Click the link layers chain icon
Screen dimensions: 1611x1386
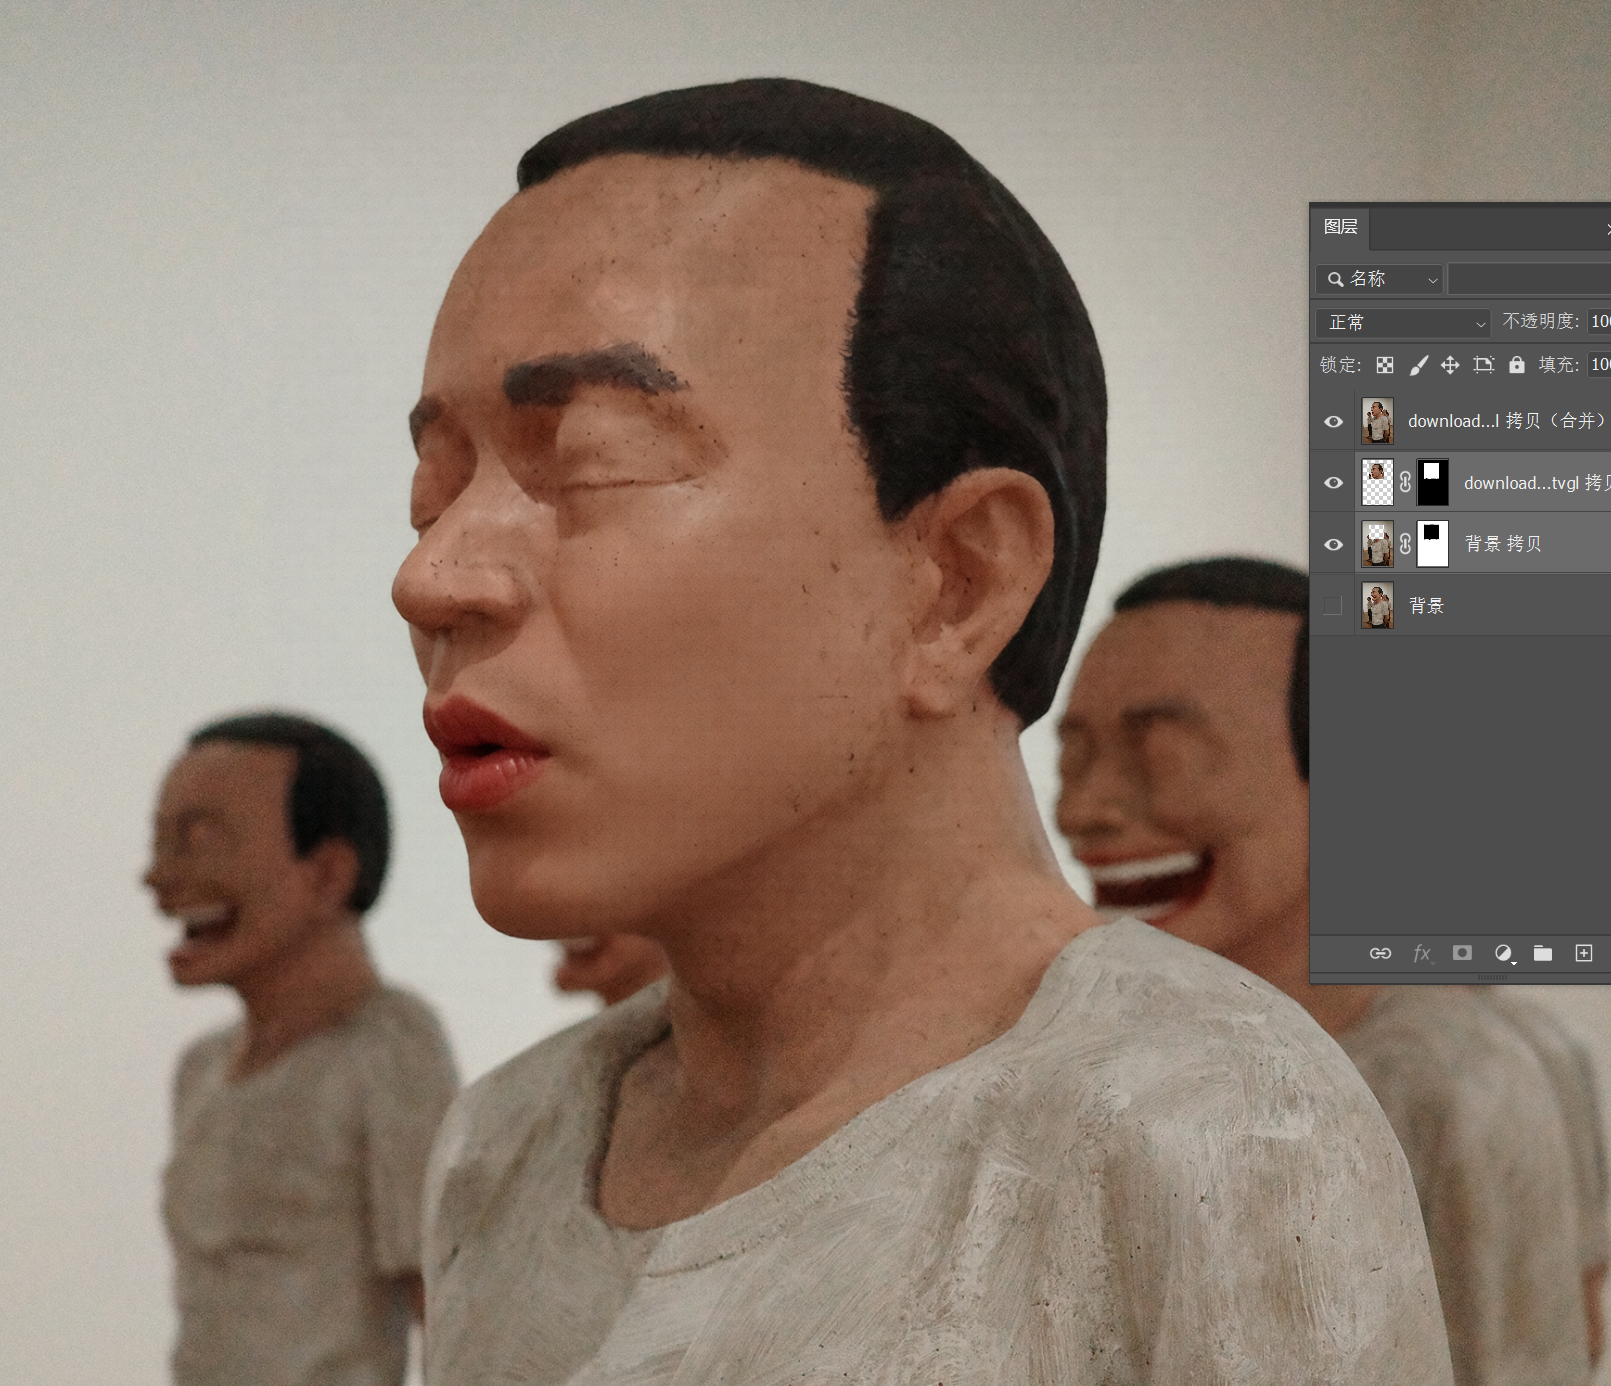1380,953
